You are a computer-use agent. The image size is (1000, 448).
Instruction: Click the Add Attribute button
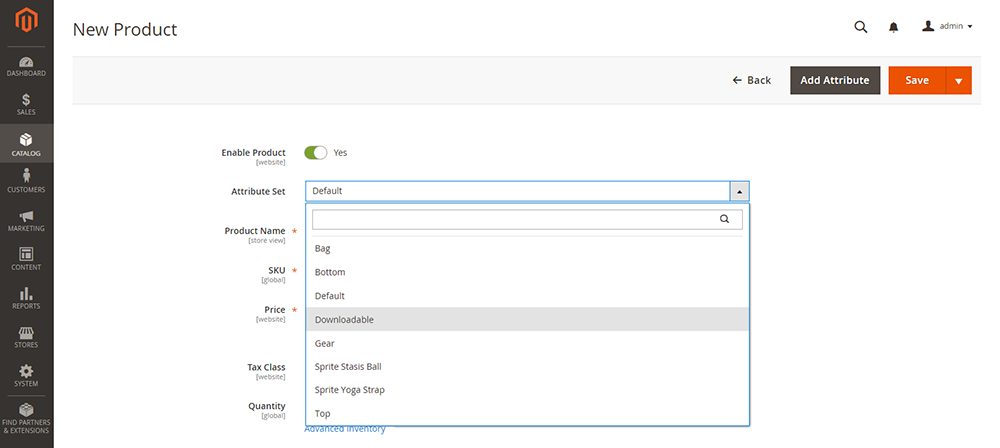click(x=835, y=81)
